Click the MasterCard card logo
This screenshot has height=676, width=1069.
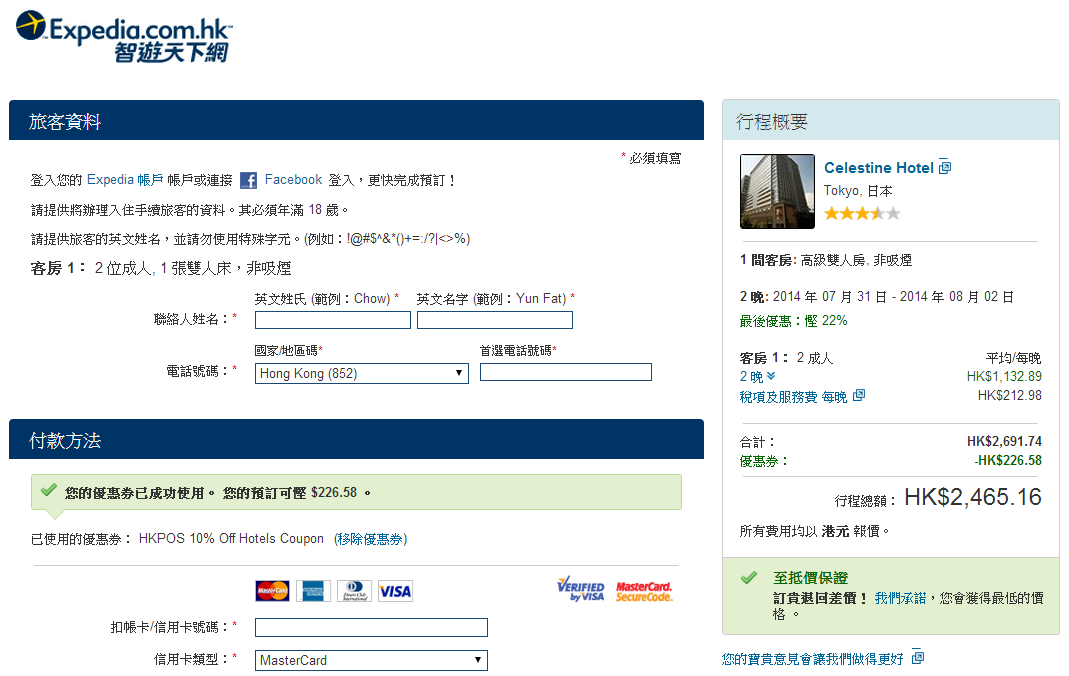[x=272, y=591]
